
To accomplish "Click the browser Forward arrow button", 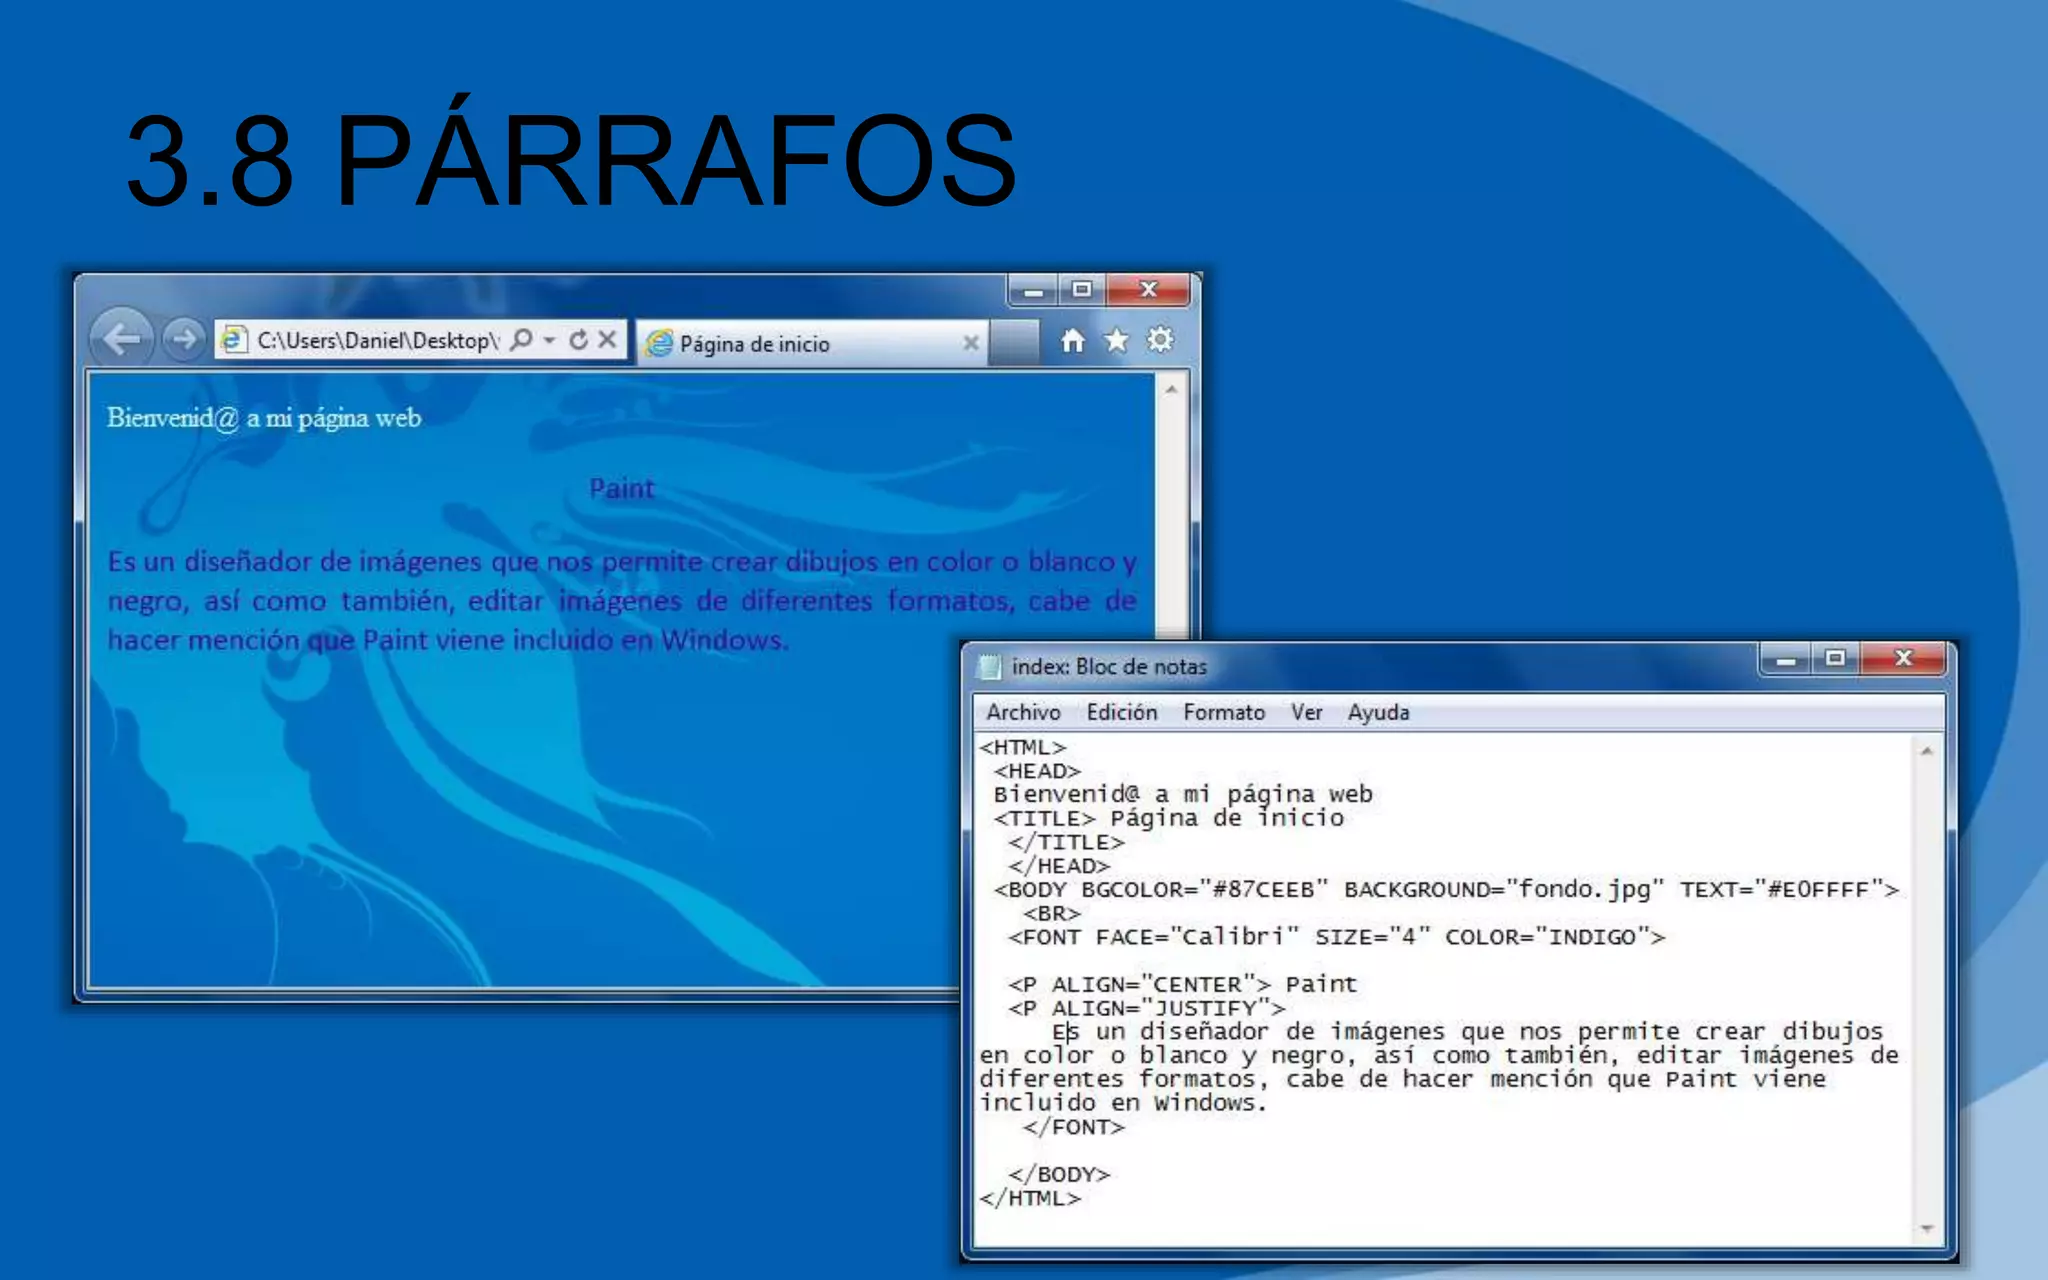I will point(183,340).
